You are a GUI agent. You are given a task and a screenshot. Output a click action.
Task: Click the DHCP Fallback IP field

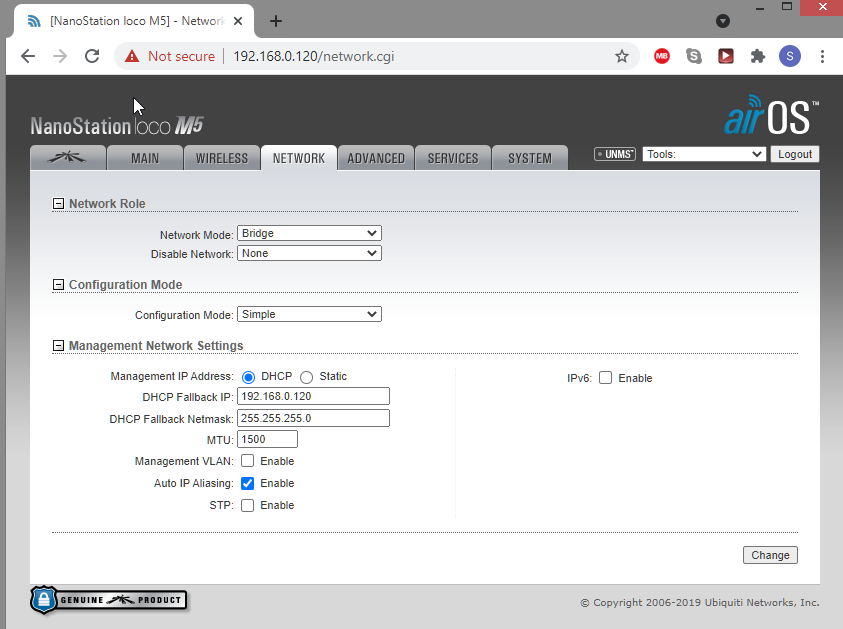click(x=313, y=396)
